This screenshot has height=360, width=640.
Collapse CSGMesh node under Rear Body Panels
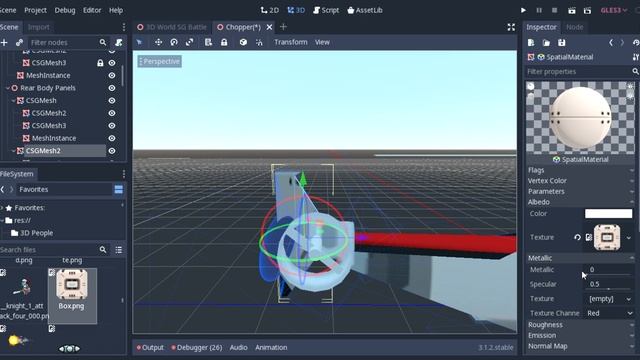[13, 100]
